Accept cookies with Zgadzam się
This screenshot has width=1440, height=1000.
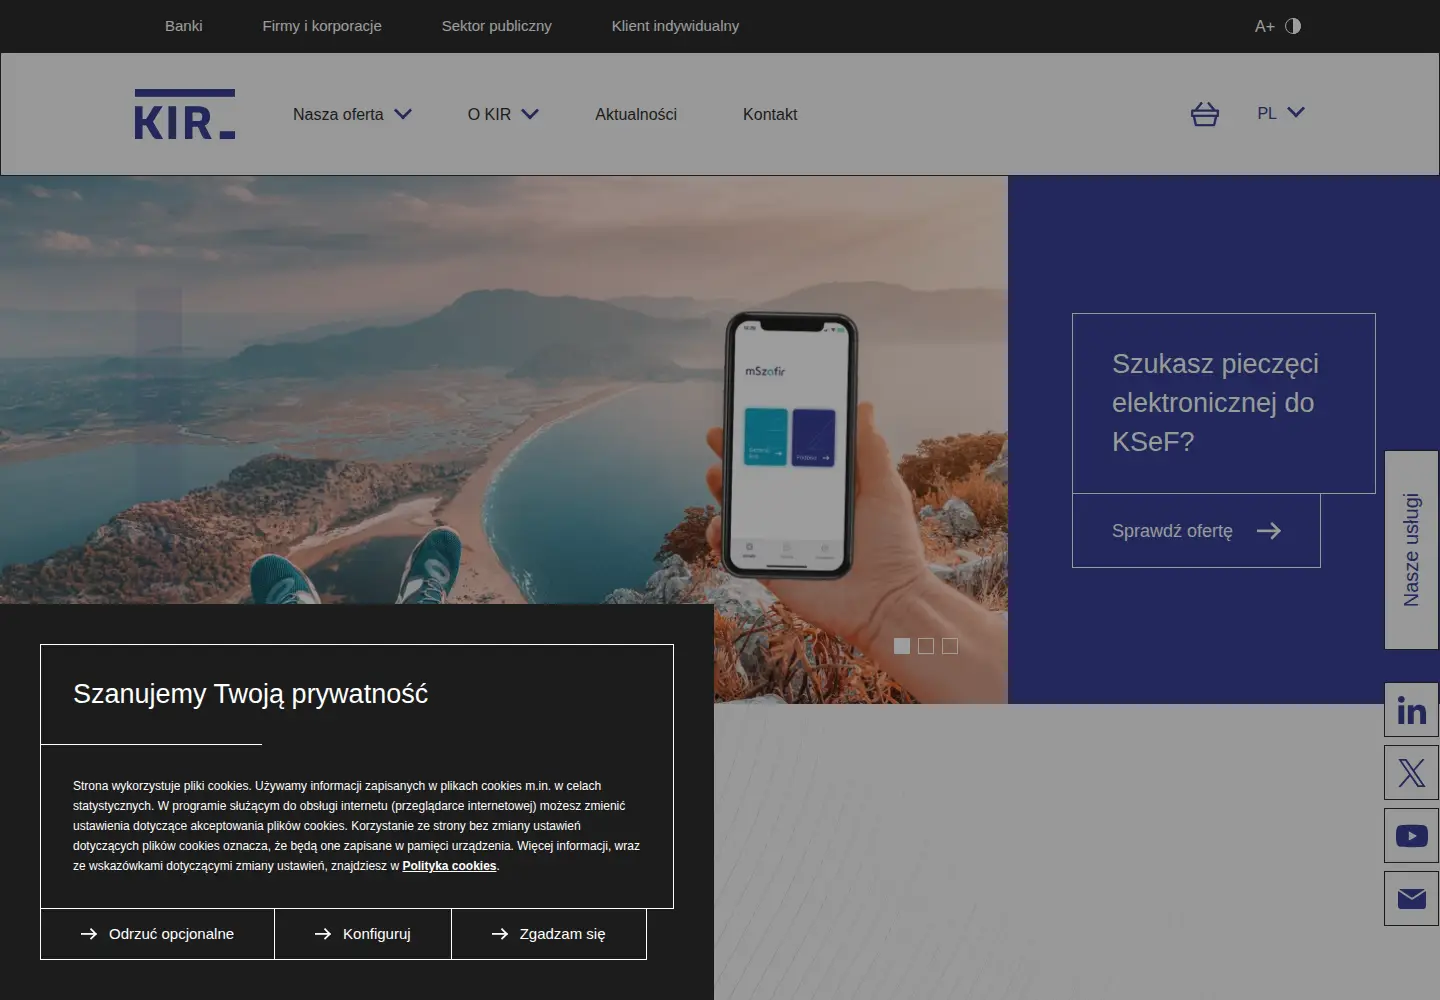click(549, 934)
